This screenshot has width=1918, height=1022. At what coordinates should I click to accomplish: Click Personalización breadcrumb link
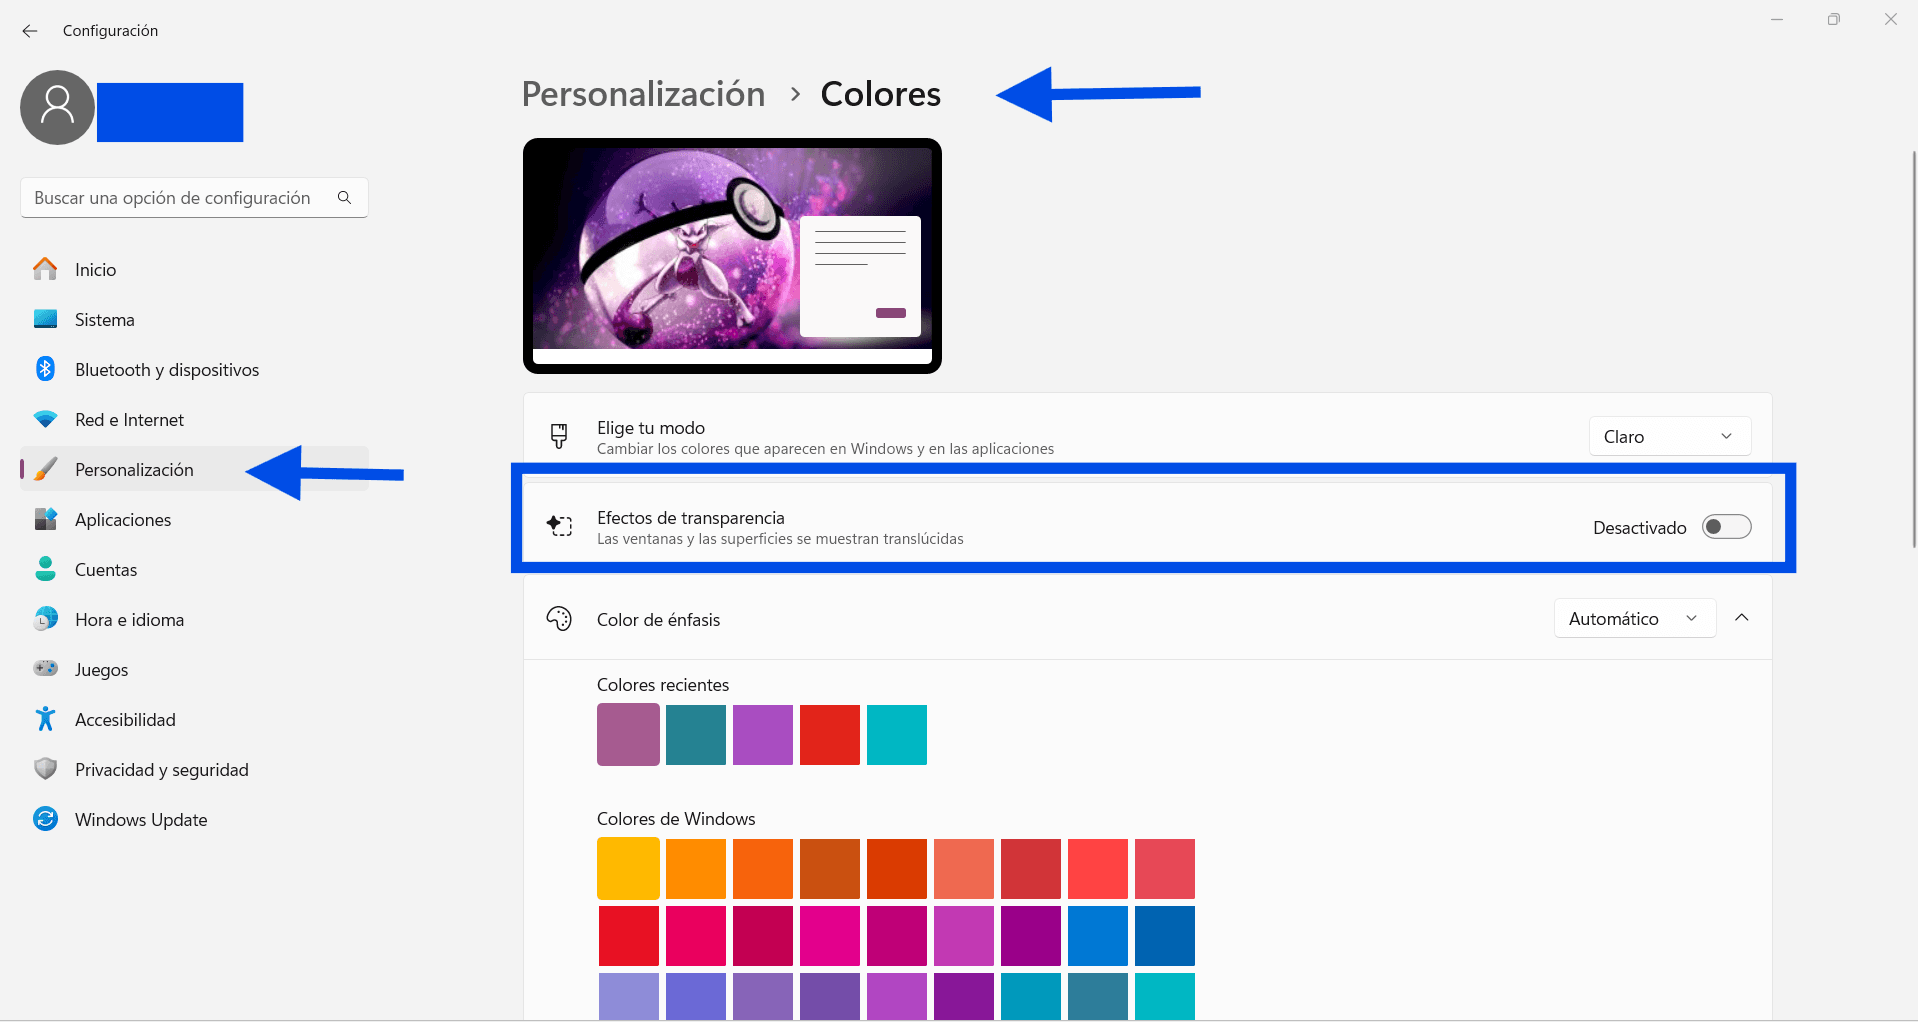643,94
